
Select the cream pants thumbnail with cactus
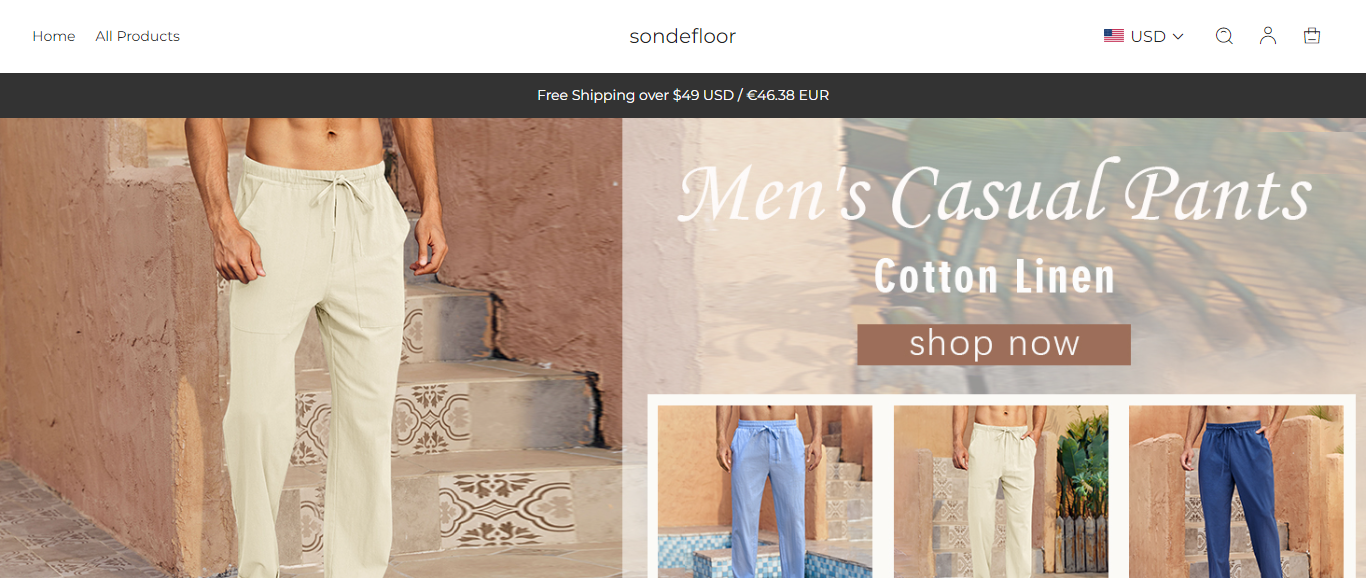click(x=1001, y=491)
